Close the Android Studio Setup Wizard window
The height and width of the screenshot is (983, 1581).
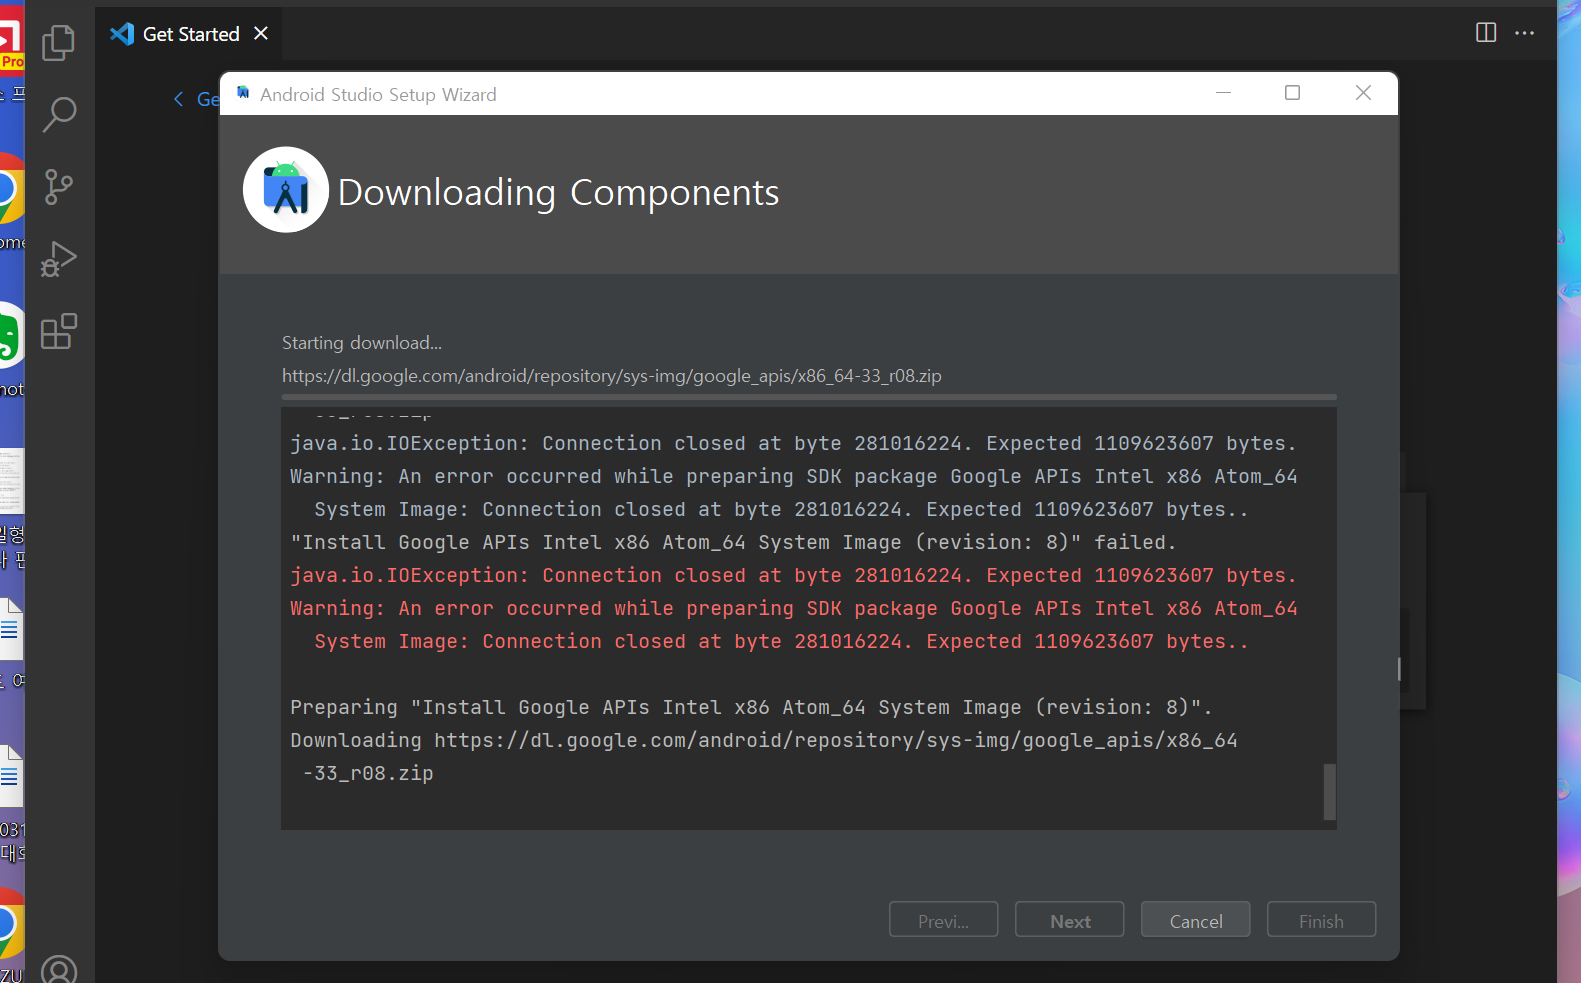(1363, 93)
